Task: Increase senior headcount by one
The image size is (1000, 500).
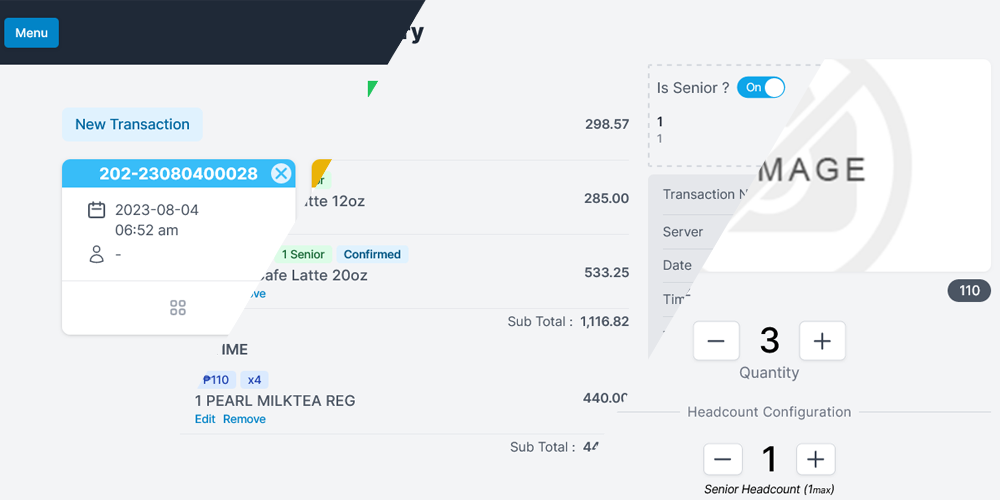Action: click(816, 459)
